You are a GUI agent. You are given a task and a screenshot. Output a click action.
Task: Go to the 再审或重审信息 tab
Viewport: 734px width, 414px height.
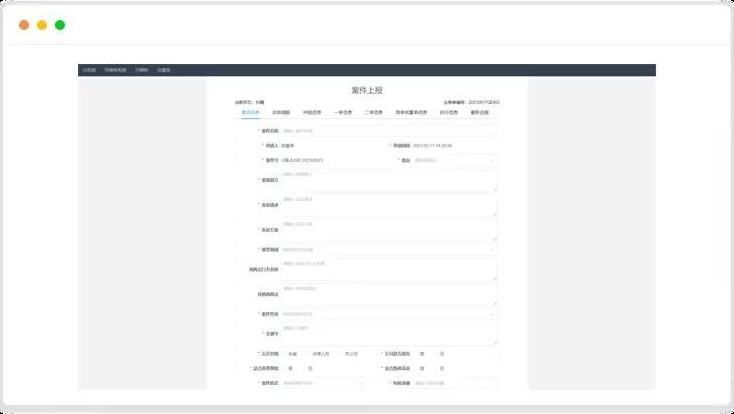click(411, 112)
